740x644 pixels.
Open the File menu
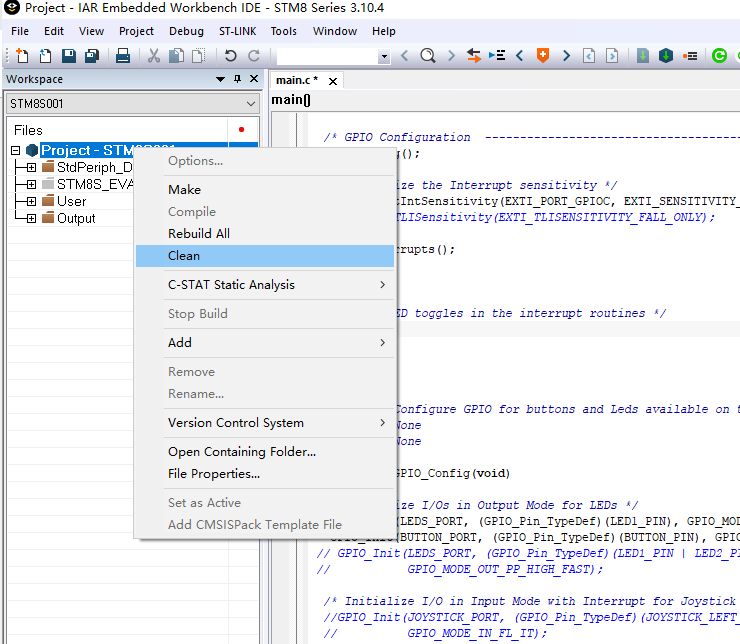20,31
